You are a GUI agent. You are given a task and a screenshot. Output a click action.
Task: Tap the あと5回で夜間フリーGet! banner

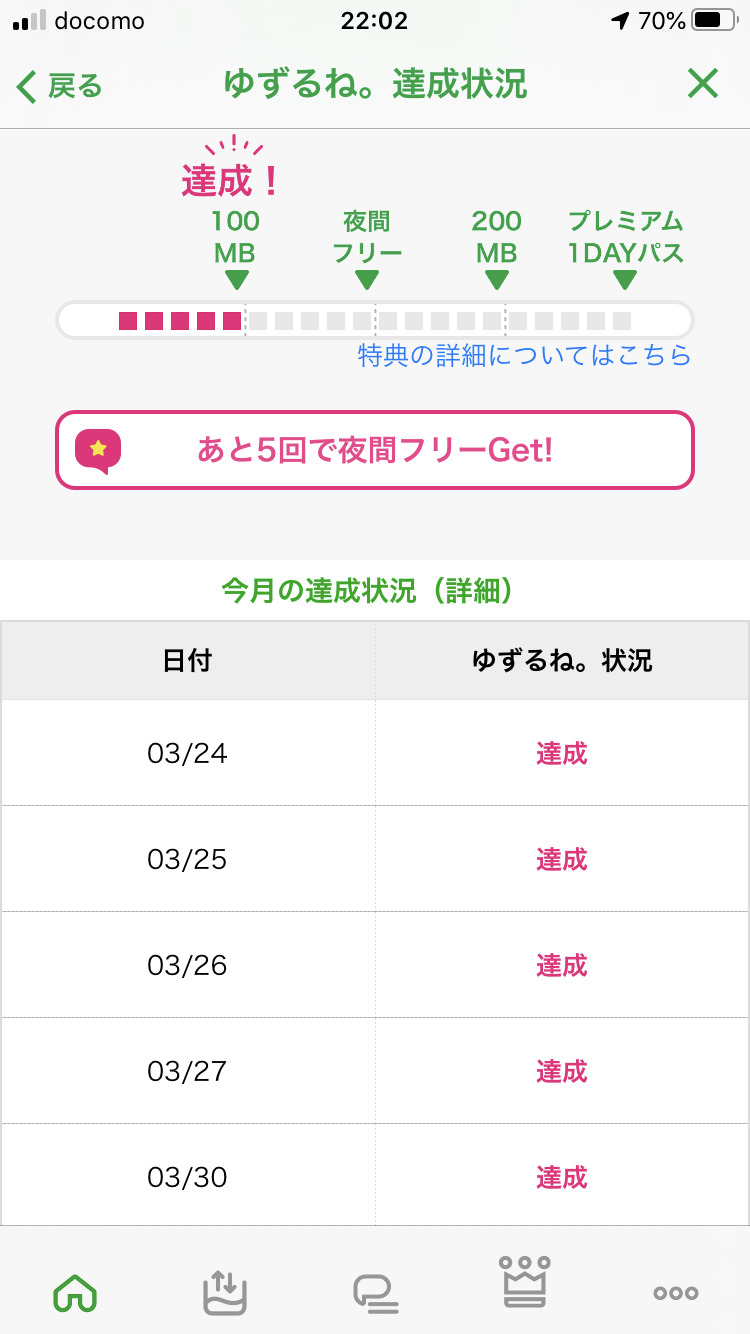coord(375,450)
